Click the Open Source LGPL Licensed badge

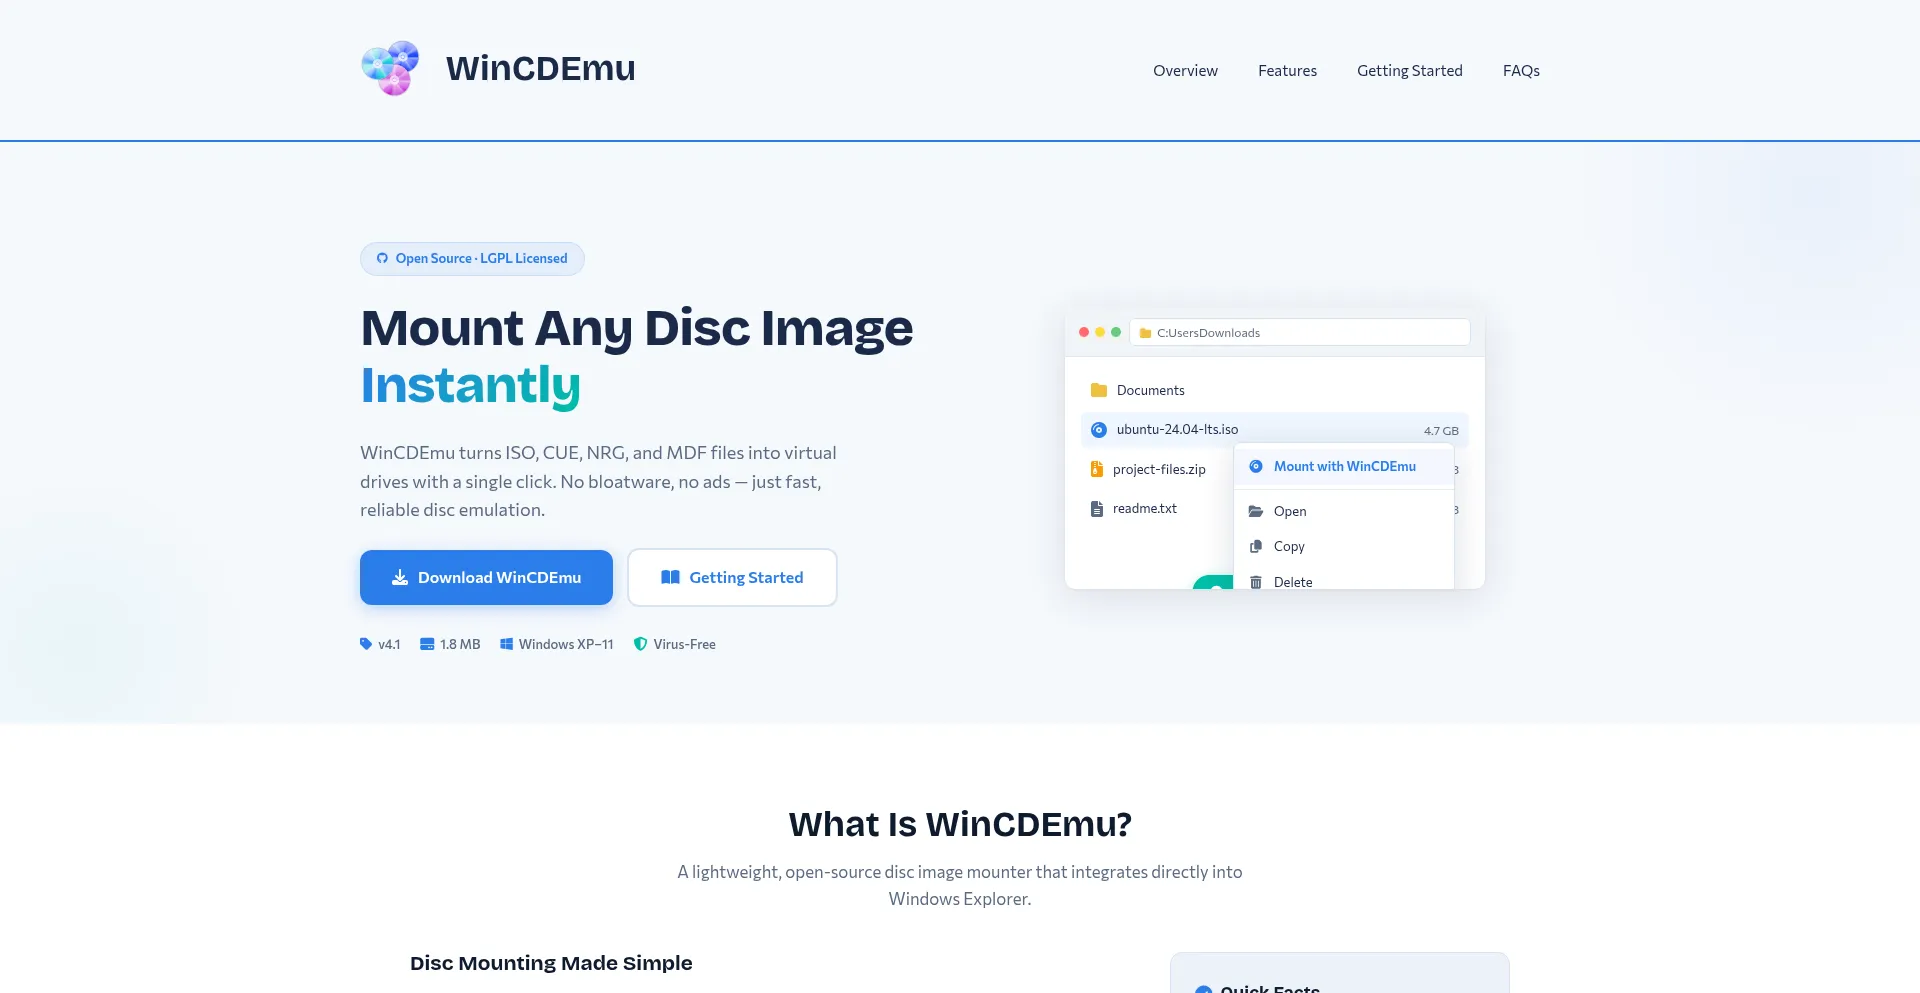(472, 259)
